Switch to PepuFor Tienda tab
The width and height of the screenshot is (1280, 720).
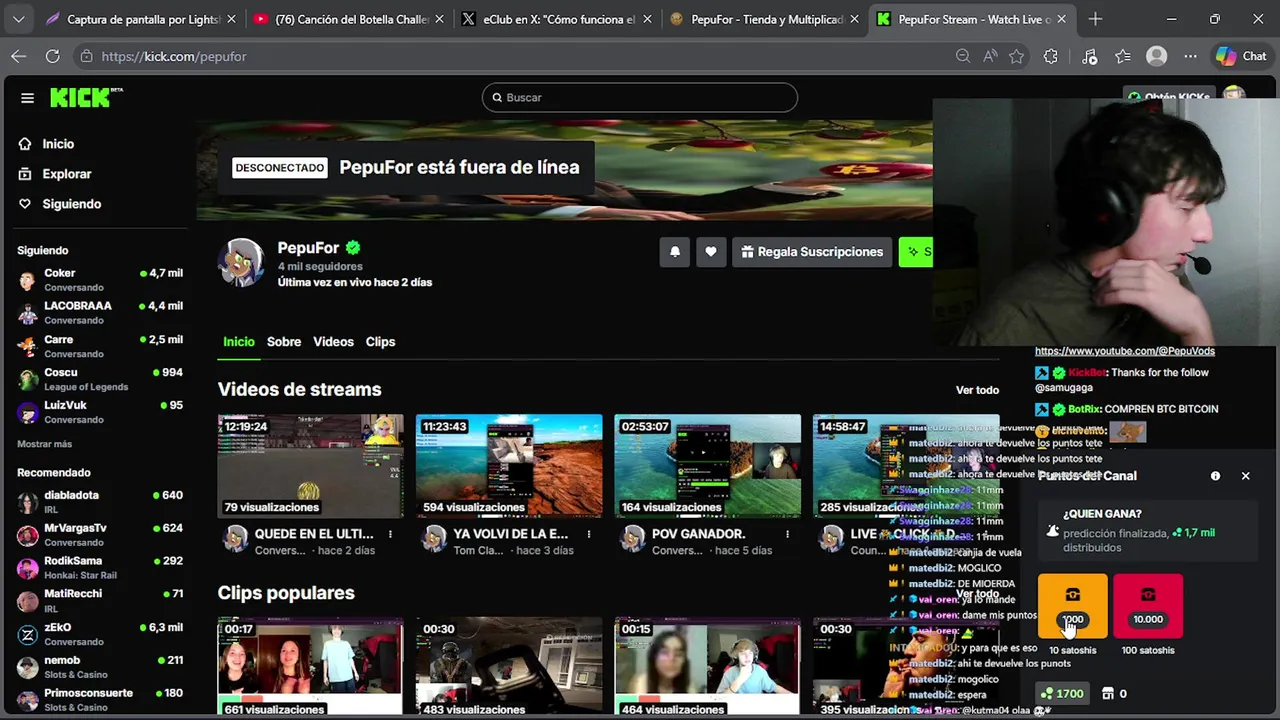763,19
